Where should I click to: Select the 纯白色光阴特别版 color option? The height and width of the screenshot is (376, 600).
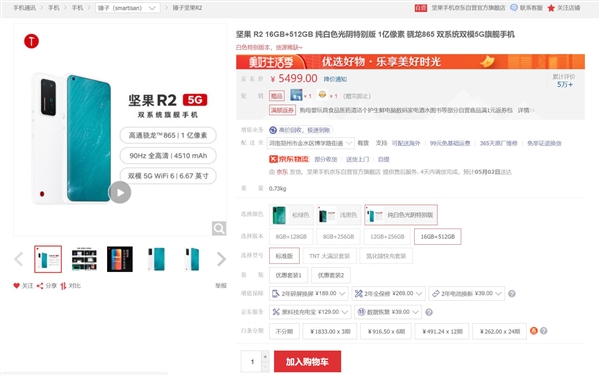pos(401,215)
